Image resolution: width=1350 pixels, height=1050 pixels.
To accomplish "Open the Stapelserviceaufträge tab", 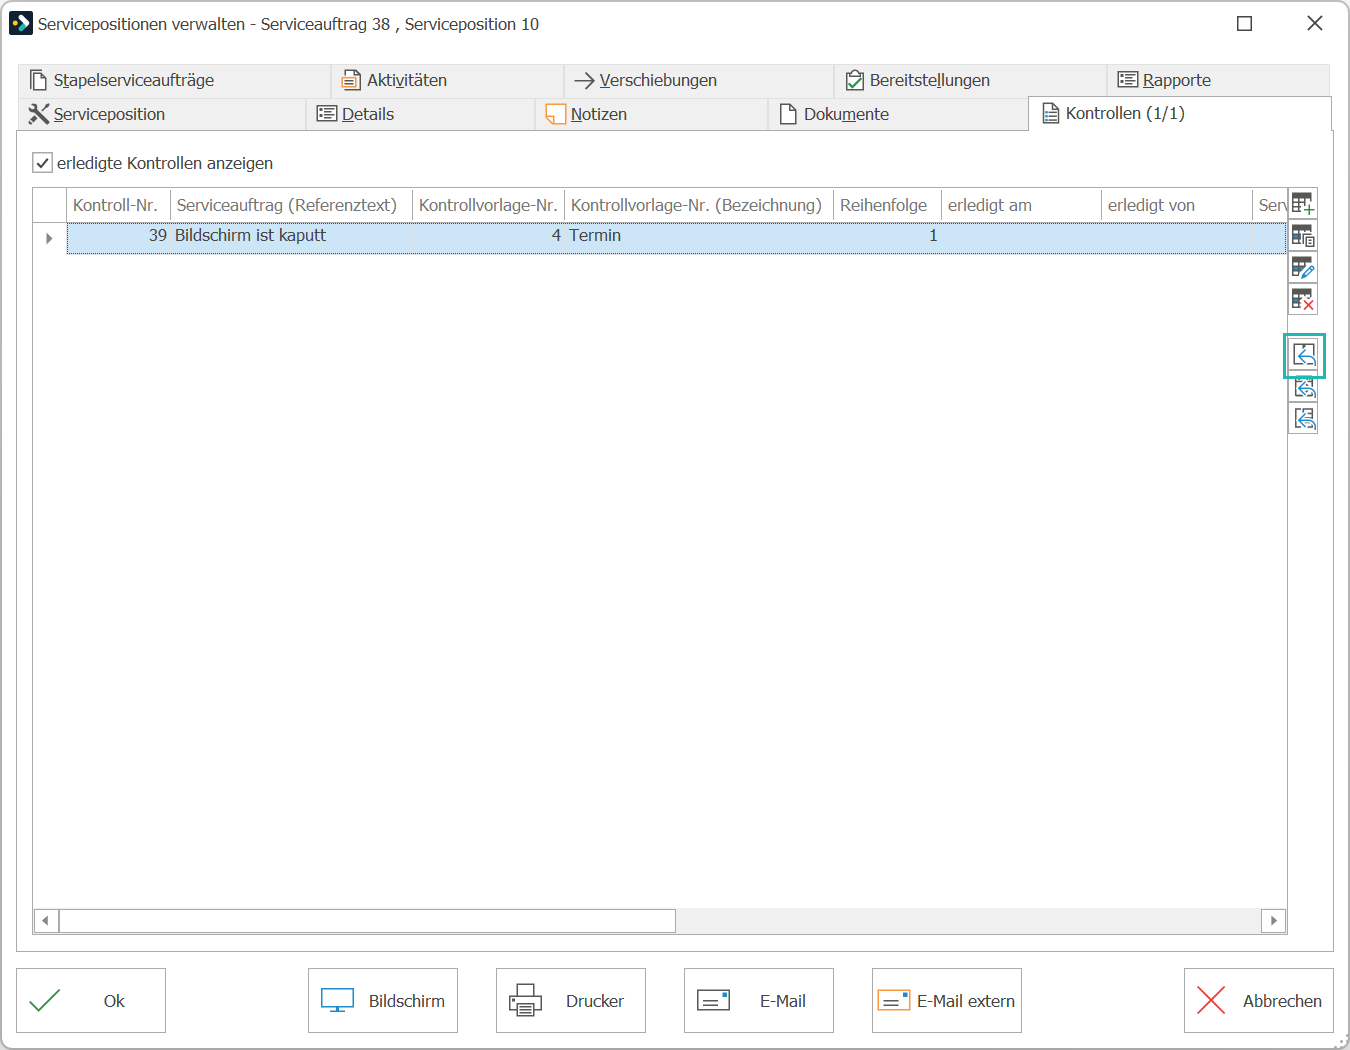I will point(174,80).
